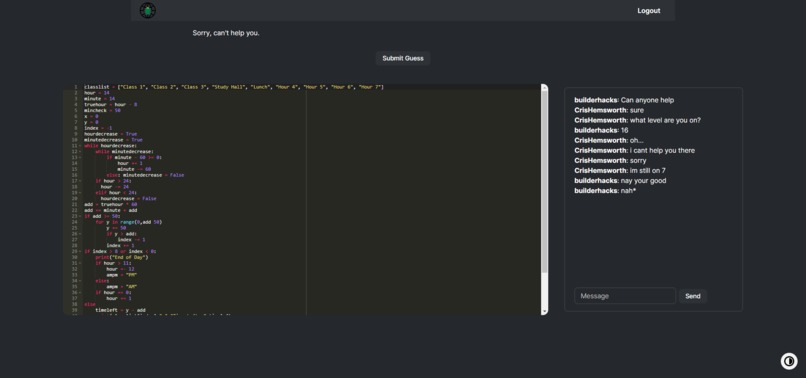Click the 'mincheck = 50' code line

[102, 111]
